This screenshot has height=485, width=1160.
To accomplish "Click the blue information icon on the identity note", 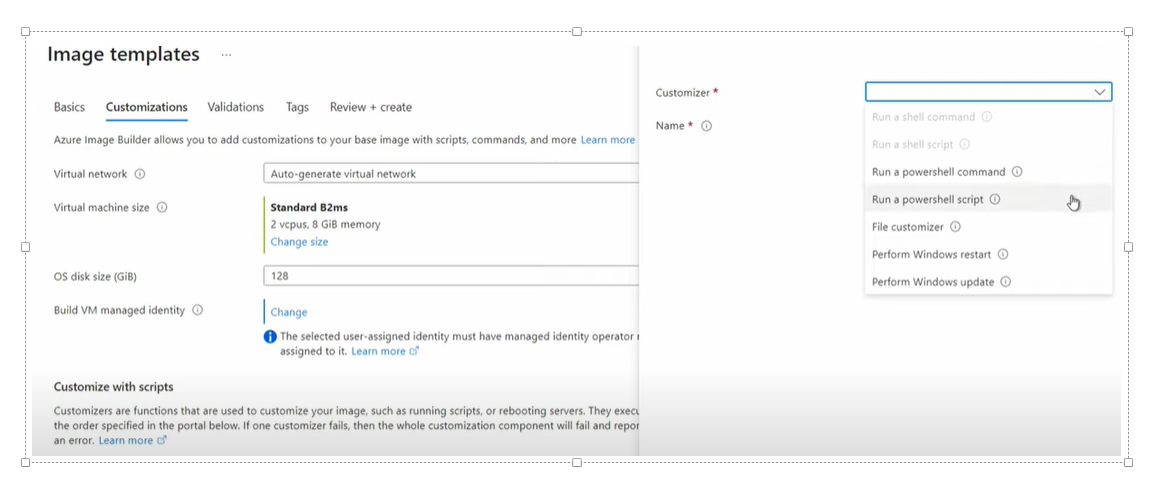I will coord(270,337).
